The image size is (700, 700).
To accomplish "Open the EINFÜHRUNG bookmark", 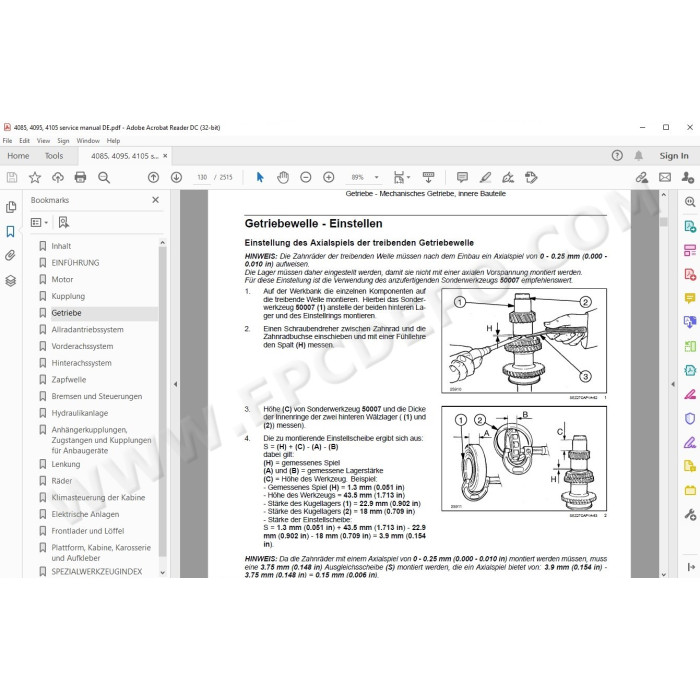I will (75, 262).
